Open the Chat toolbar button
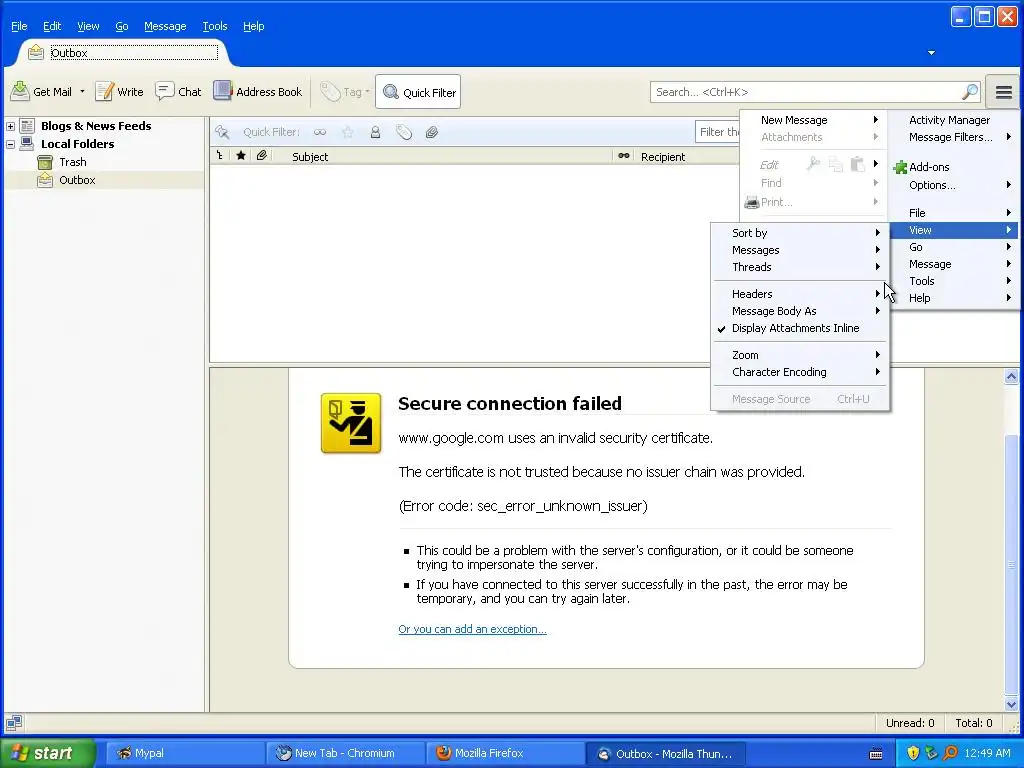The width and height of the screenshot is (1024, 768). pos(178,92)
